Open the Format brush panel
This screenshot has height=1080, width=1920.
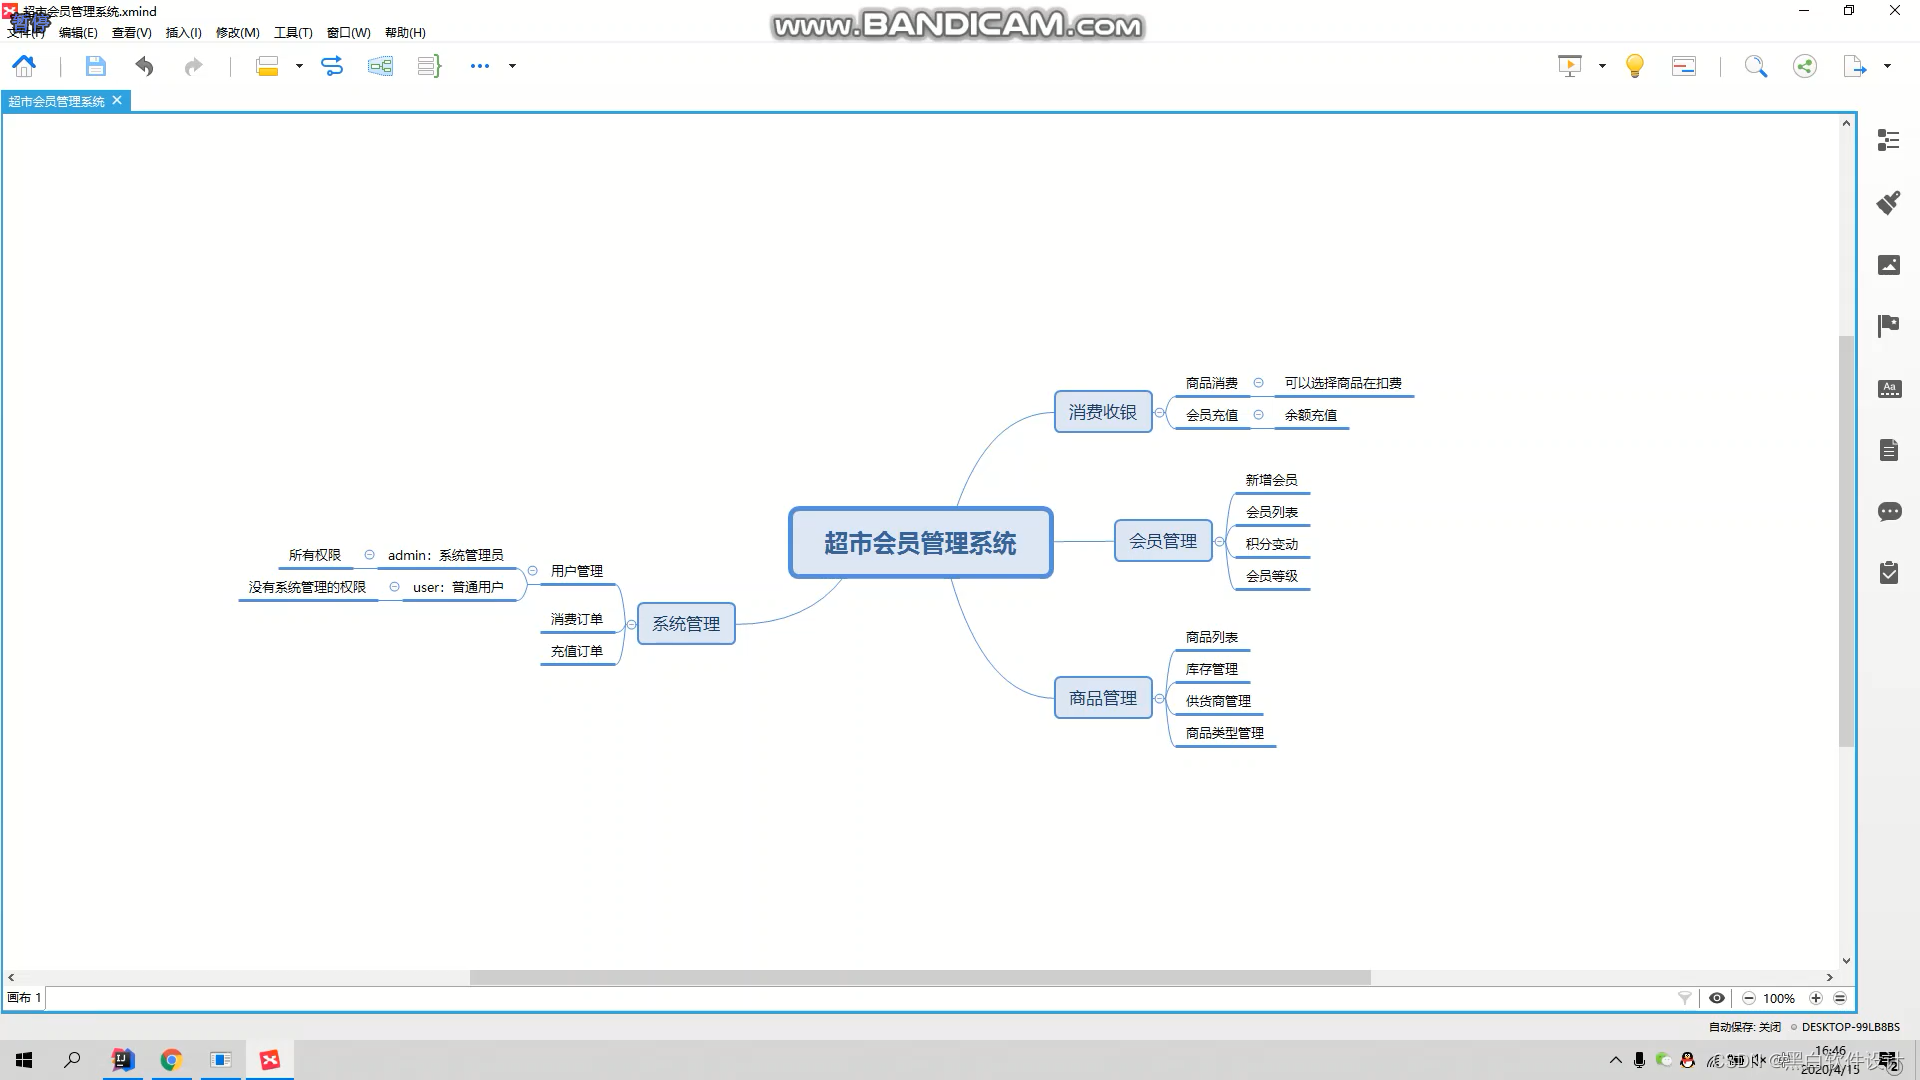click(1889, 203)
